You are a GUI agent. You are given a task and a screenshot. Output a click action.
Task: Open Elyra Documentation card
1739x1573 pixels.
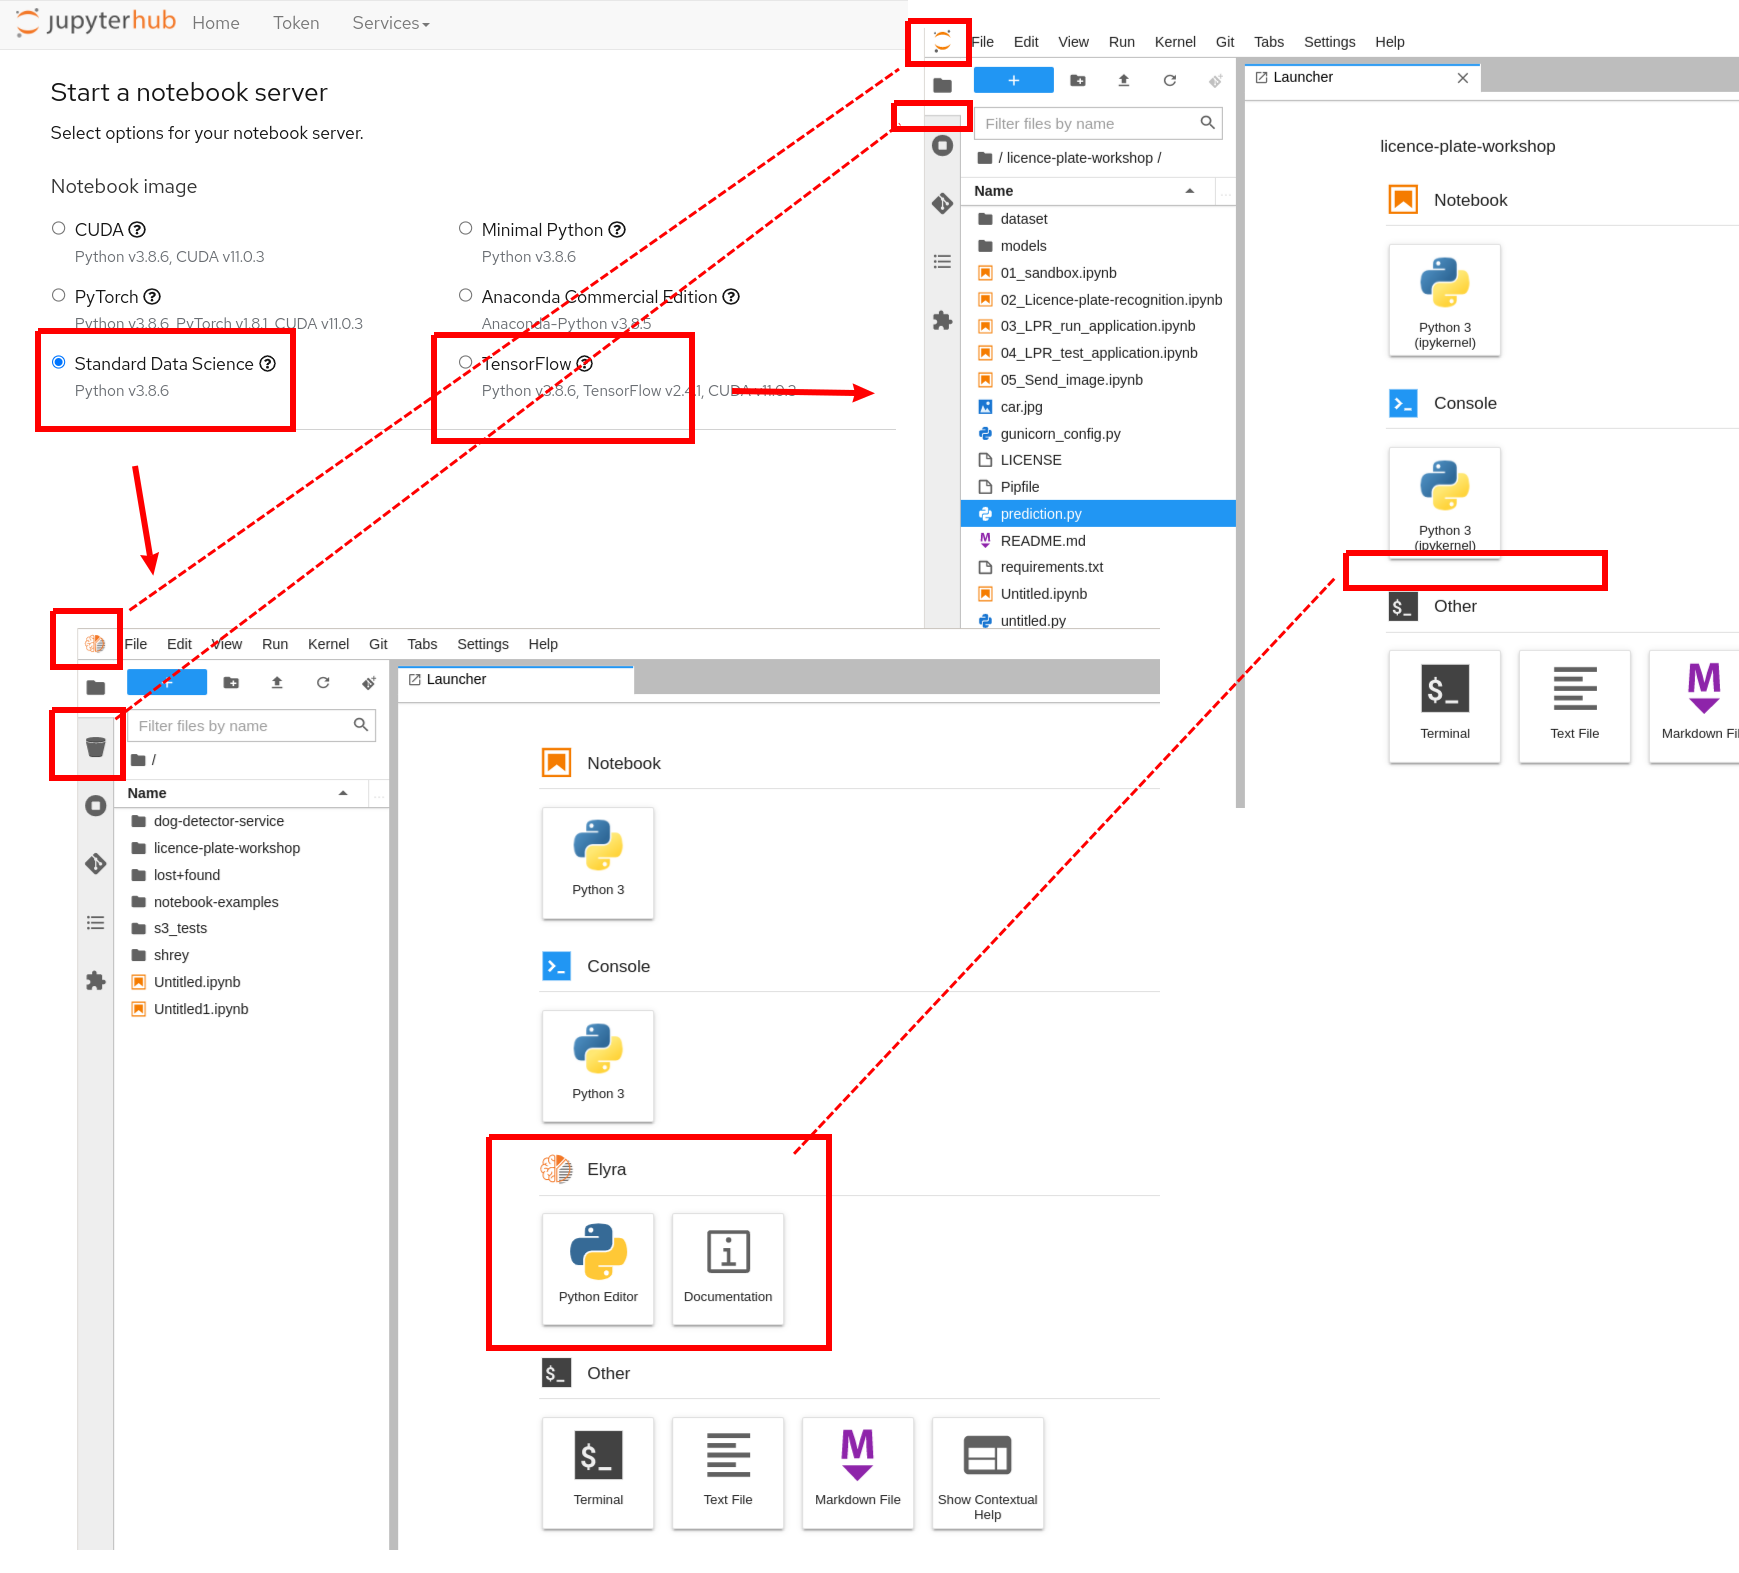click(728, 1270)
